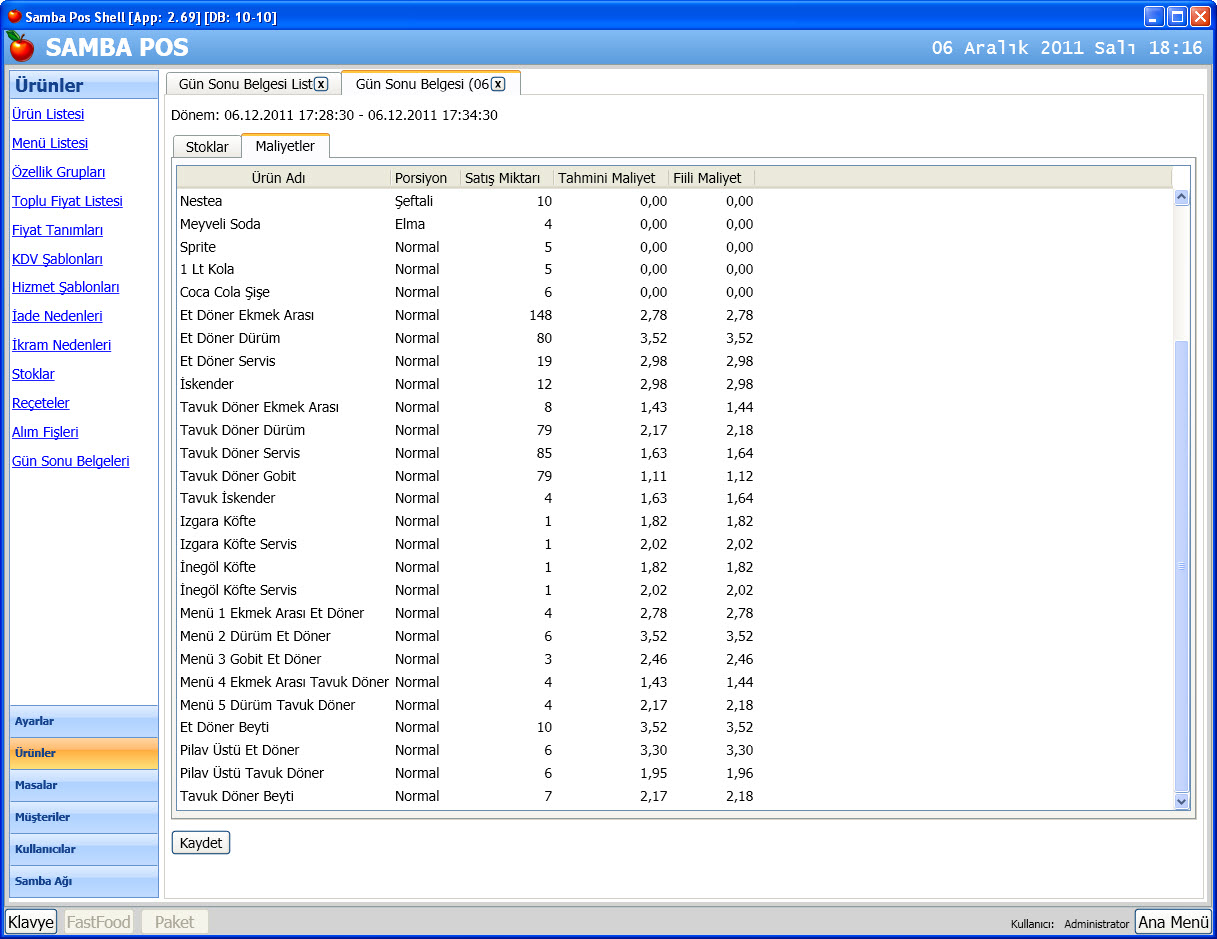Open the Ürün Listesi link

point(48,114)
